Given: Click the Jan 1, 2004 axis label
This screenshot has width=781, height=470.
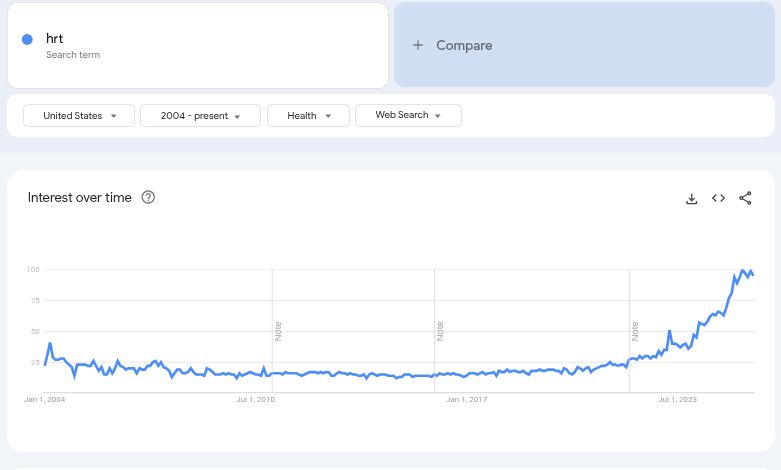Looking at the screenshot, I should tap(45, 399).
